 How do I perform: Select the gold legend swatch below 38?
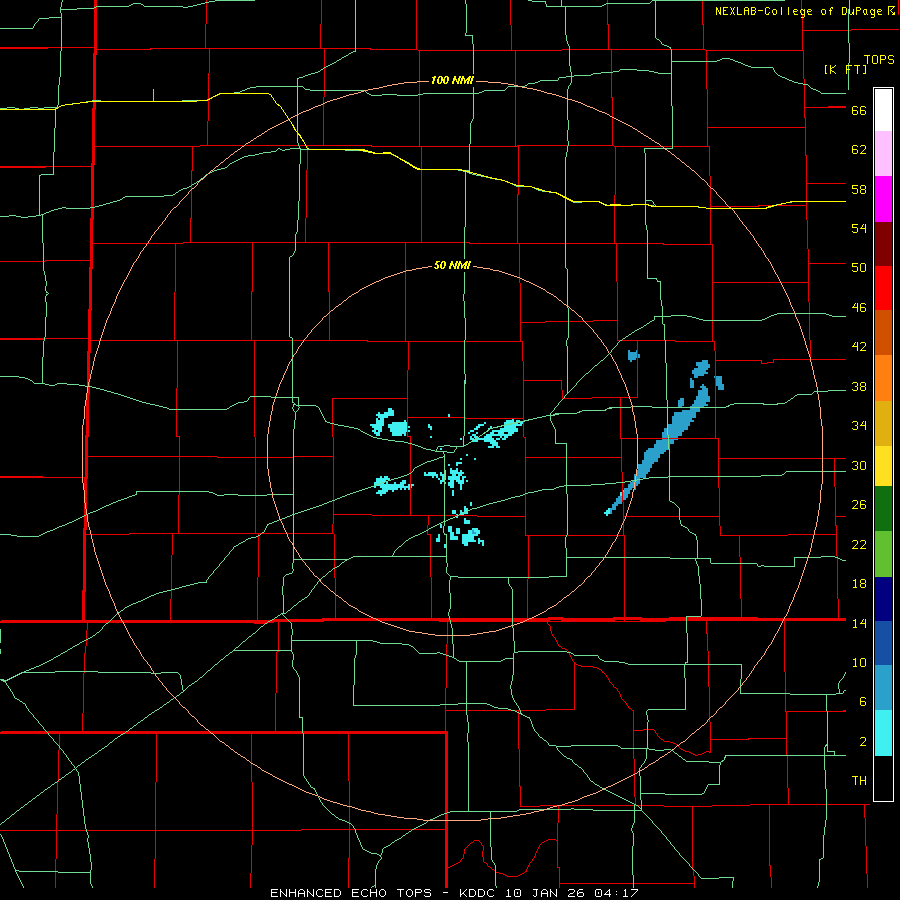point(883,423)
